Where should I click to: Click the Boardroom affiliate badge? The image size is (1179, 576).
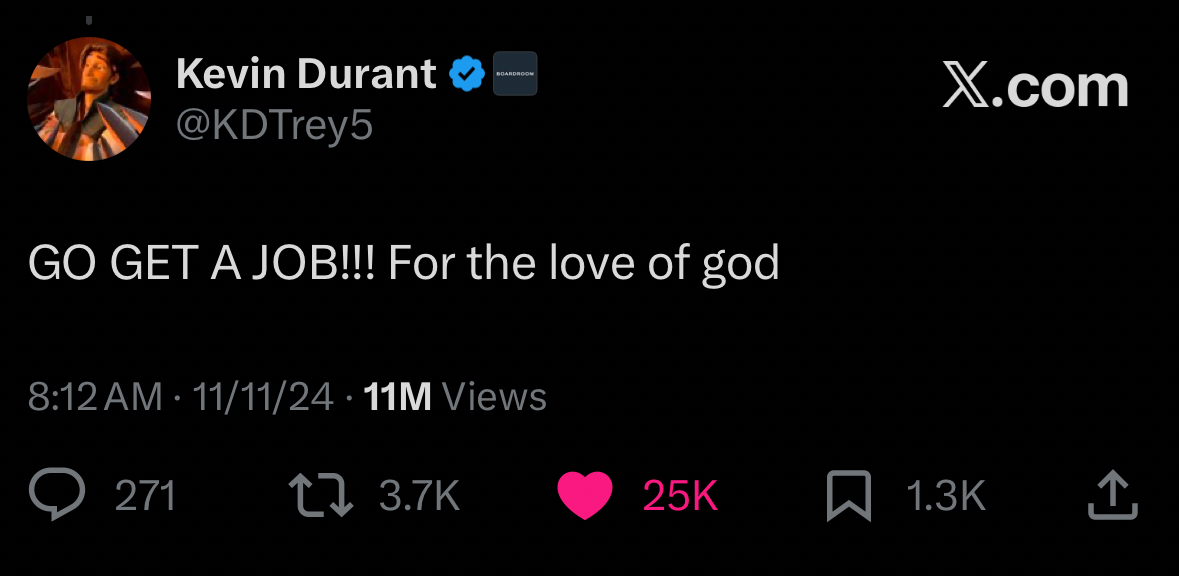click(515, 74)
